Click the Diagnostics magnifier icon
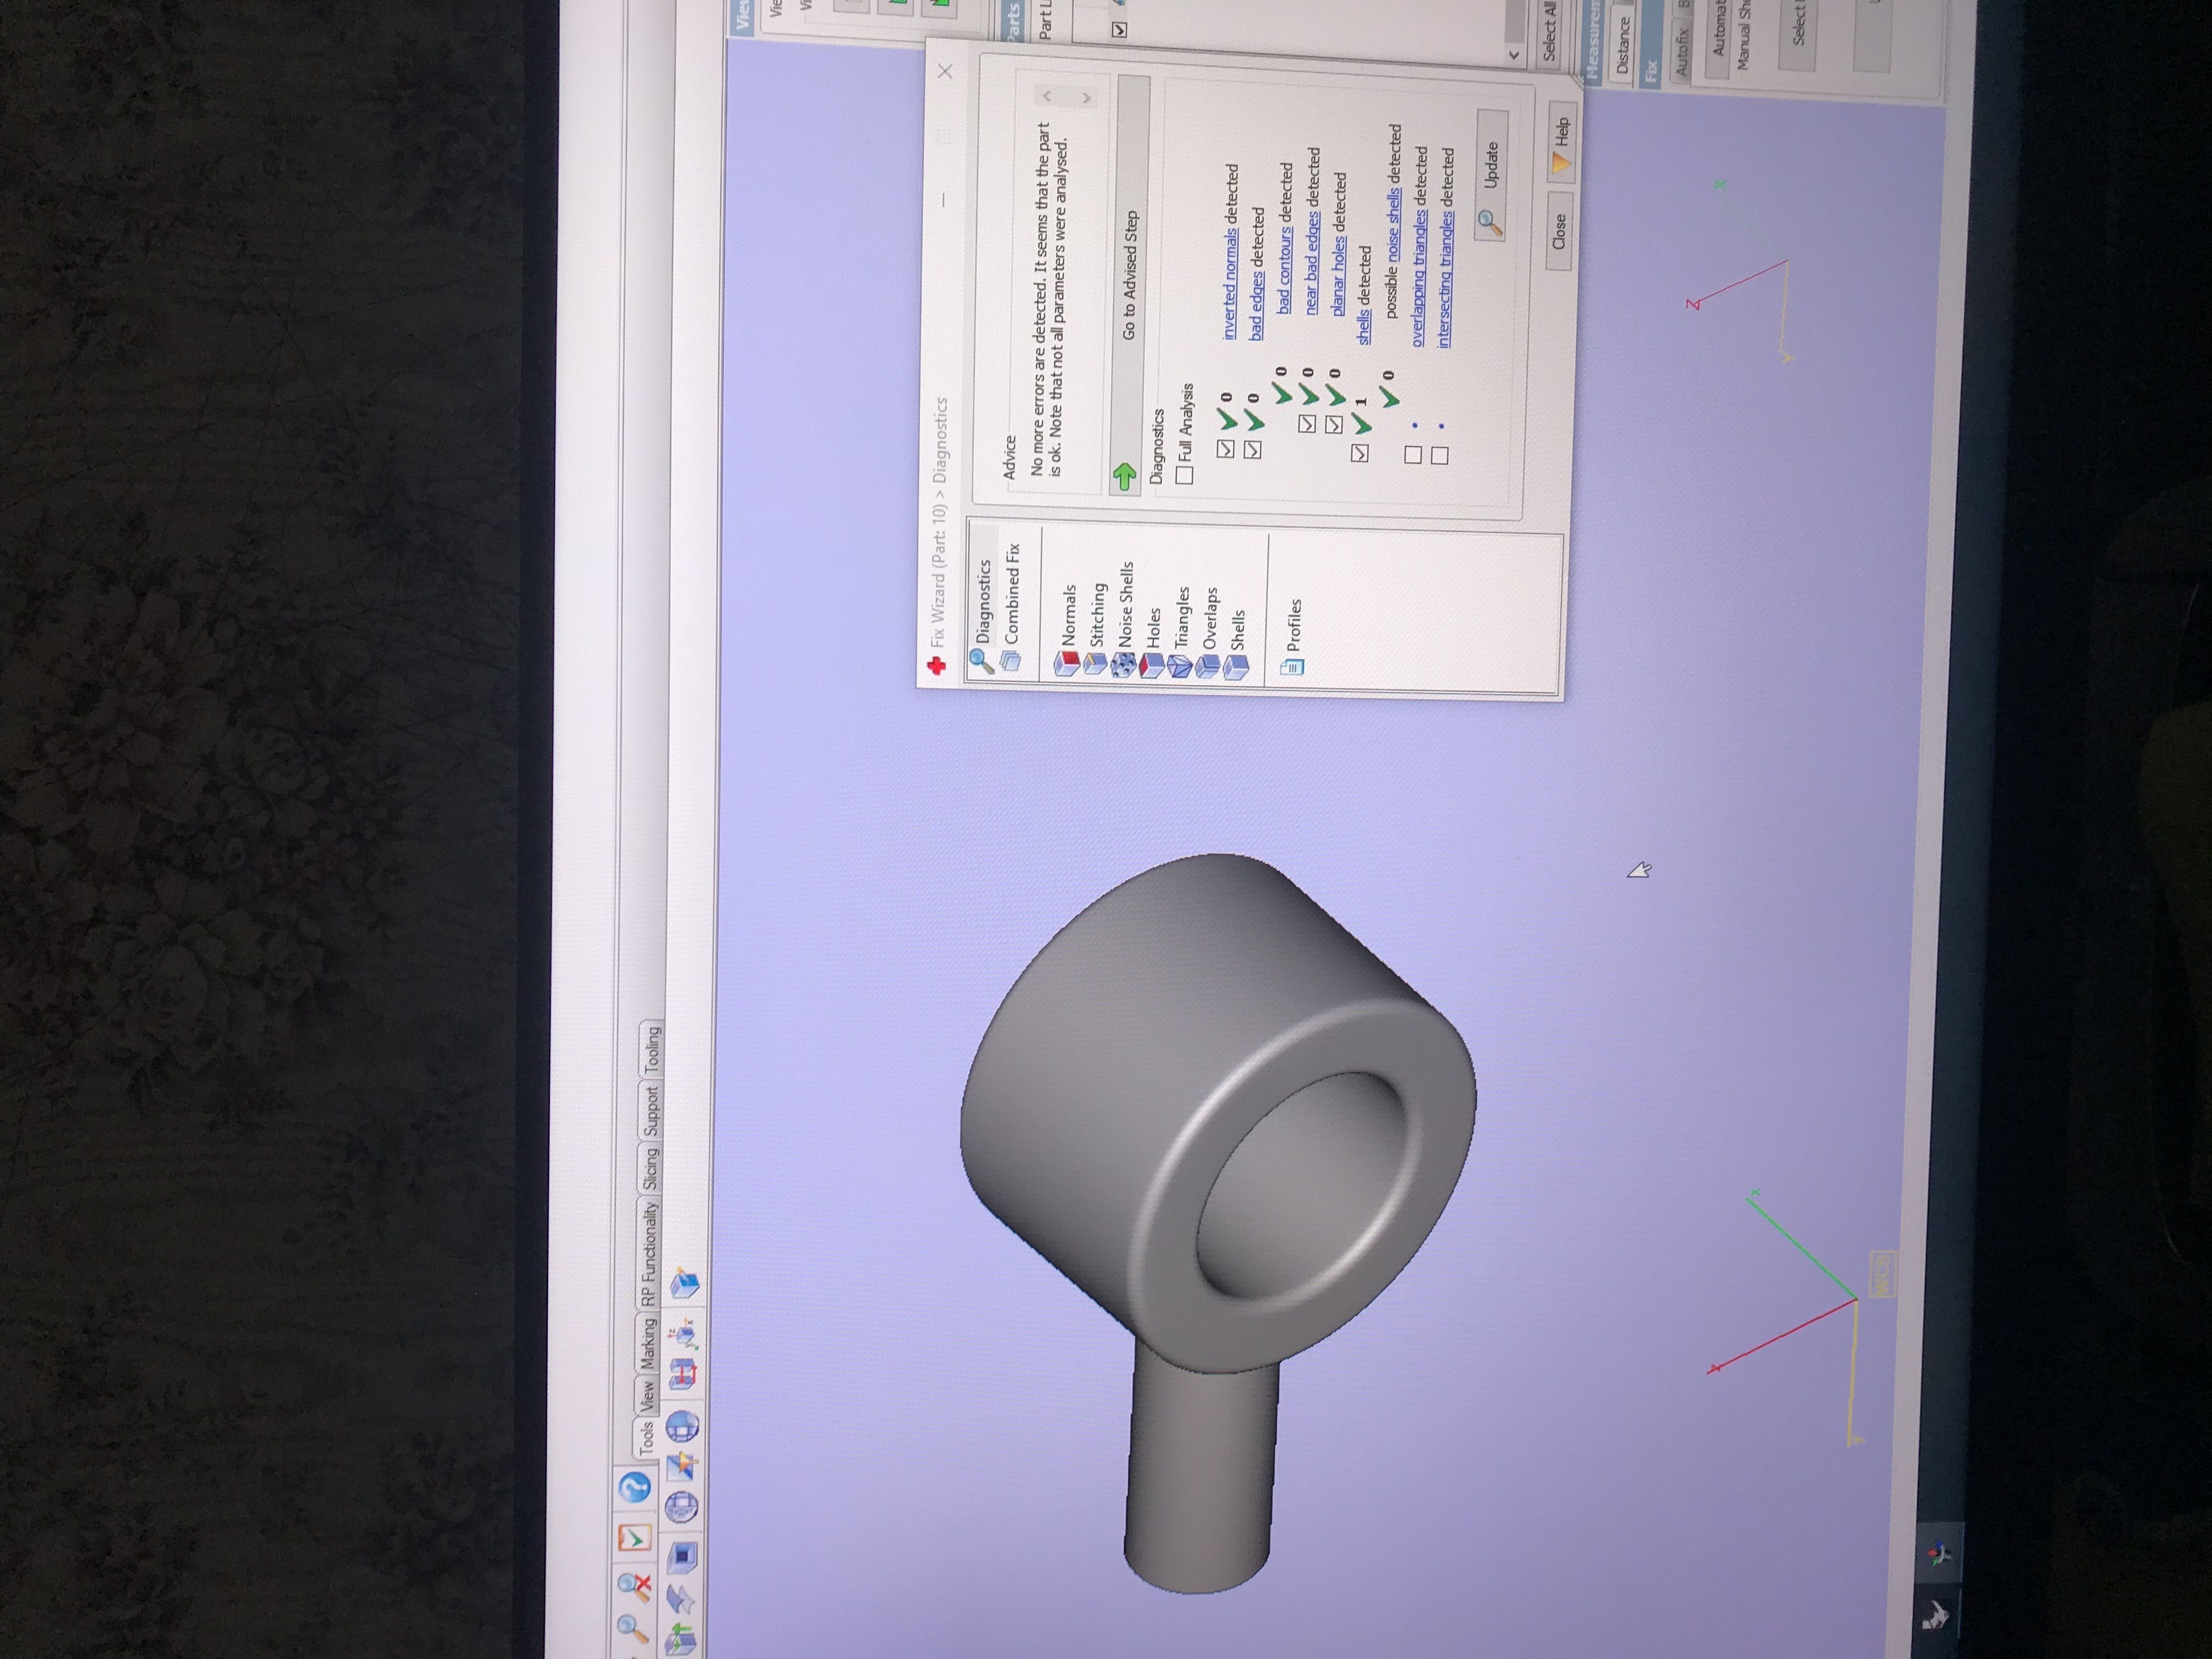The image size is (2212, 1659). 982,660
